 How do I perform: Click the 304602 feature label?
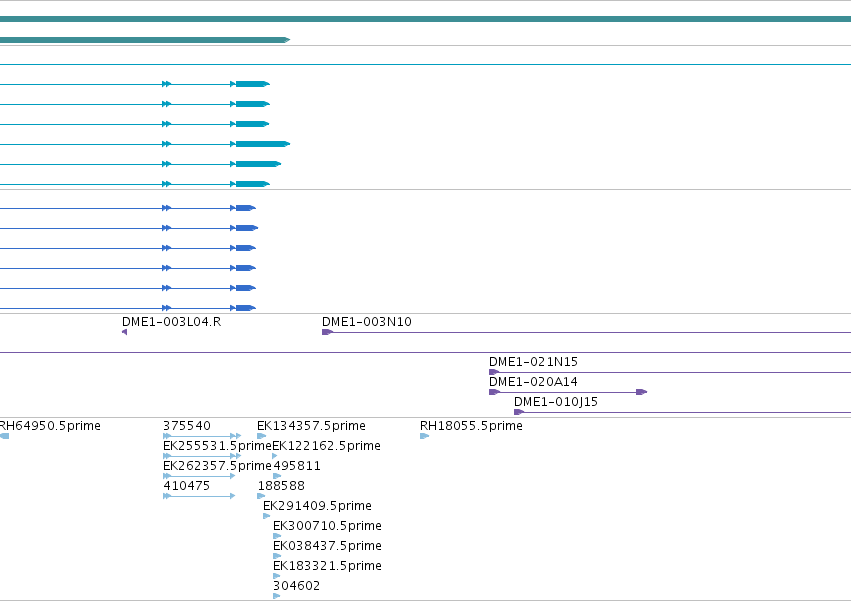[297, 586]
